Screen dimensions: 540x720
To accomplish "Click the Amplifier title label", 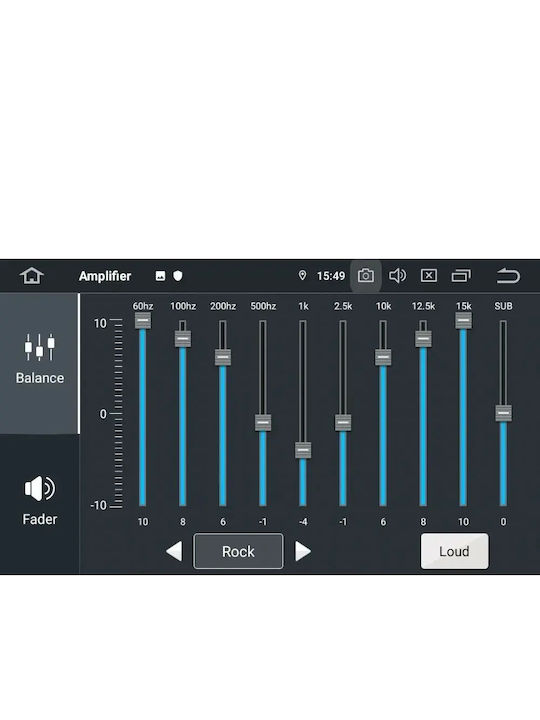I will 105,276.
